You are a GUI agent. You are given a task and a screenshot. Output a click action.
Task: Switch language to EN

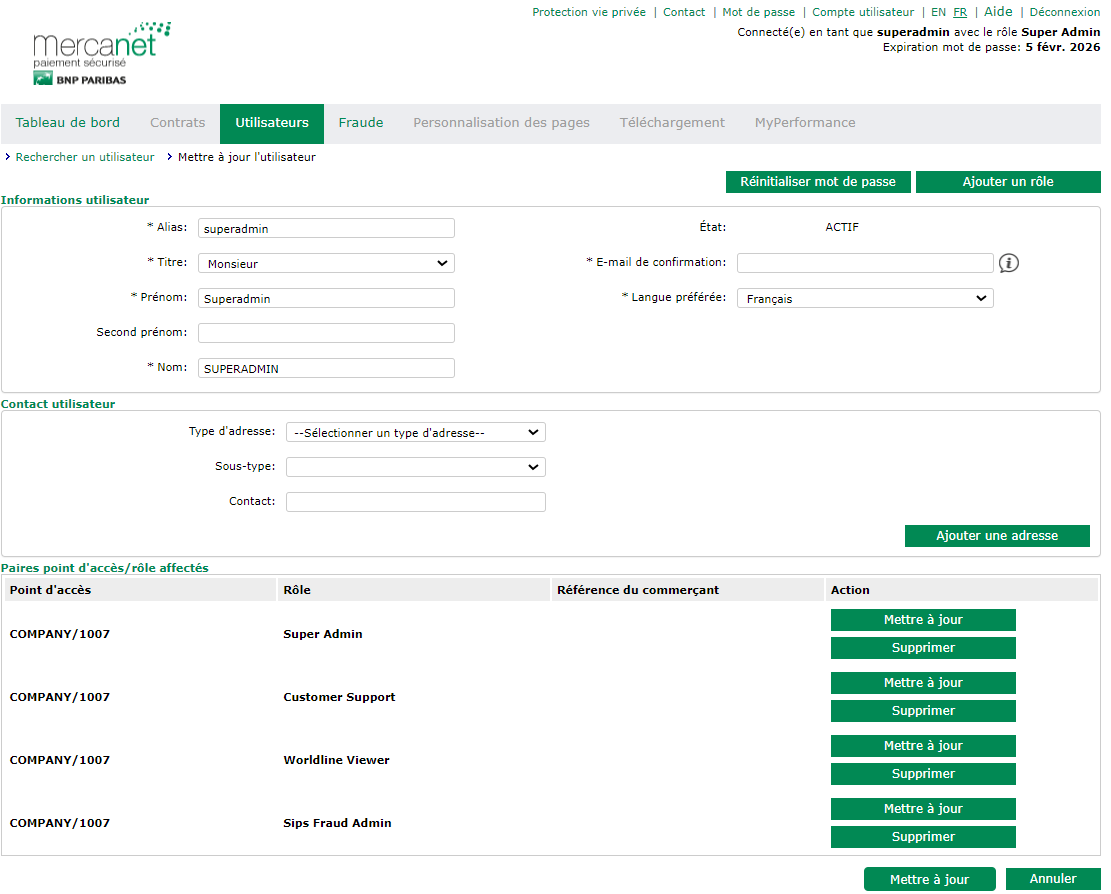938,12
